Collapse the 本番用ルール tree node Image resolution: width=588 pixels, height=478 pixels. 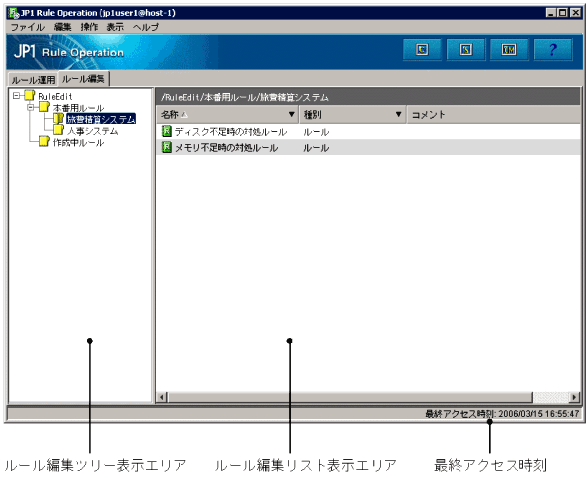point(31,108)
